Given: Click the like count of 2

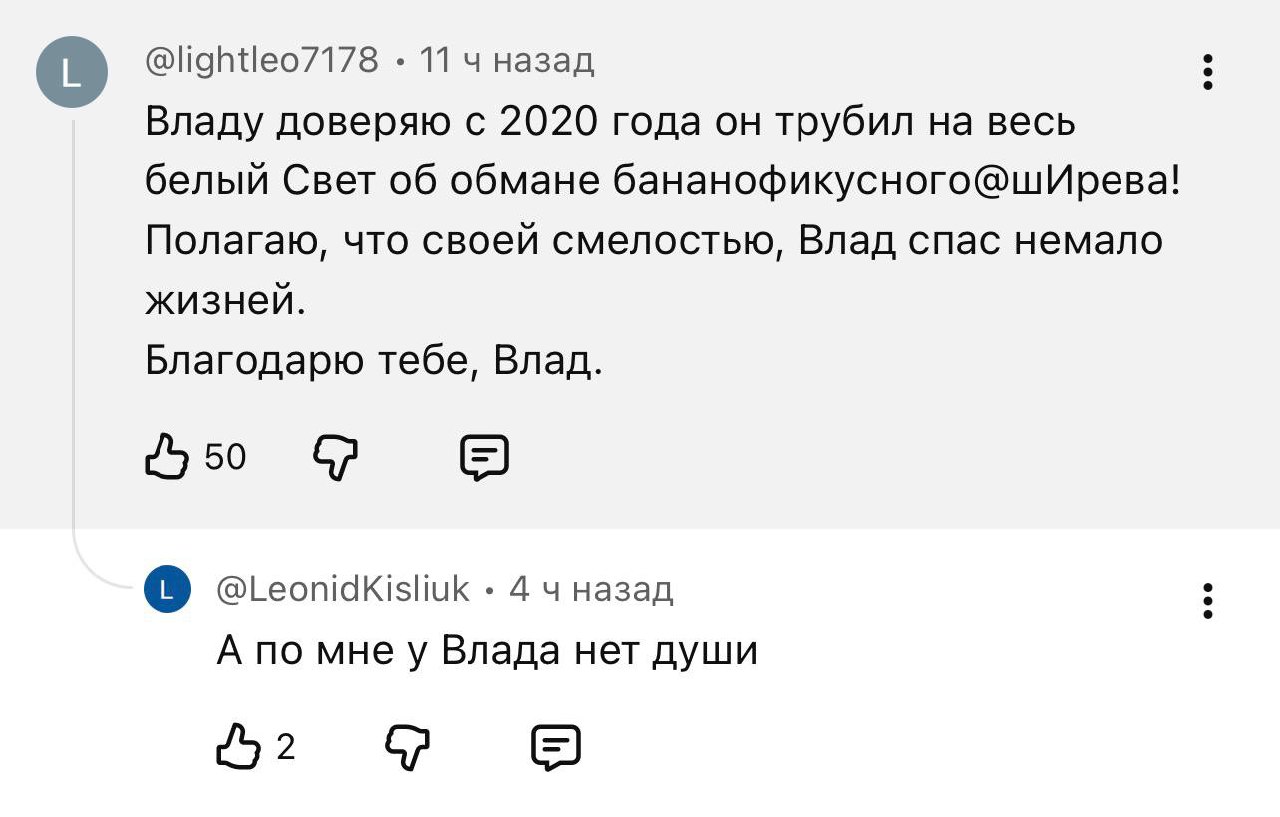Looking at the screenshot, I should [x=285, y=748].
